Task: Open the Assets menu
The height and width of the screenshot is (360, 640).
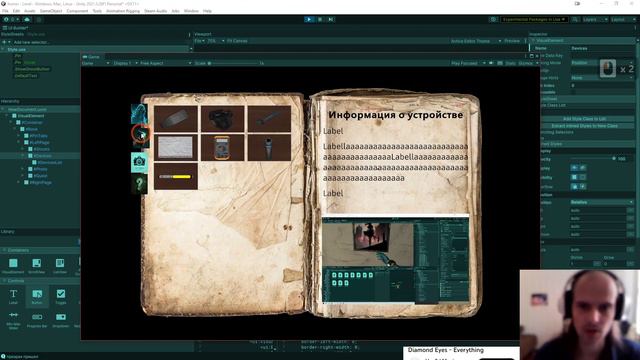Action: pyautogui.click(x=29, y=11)
